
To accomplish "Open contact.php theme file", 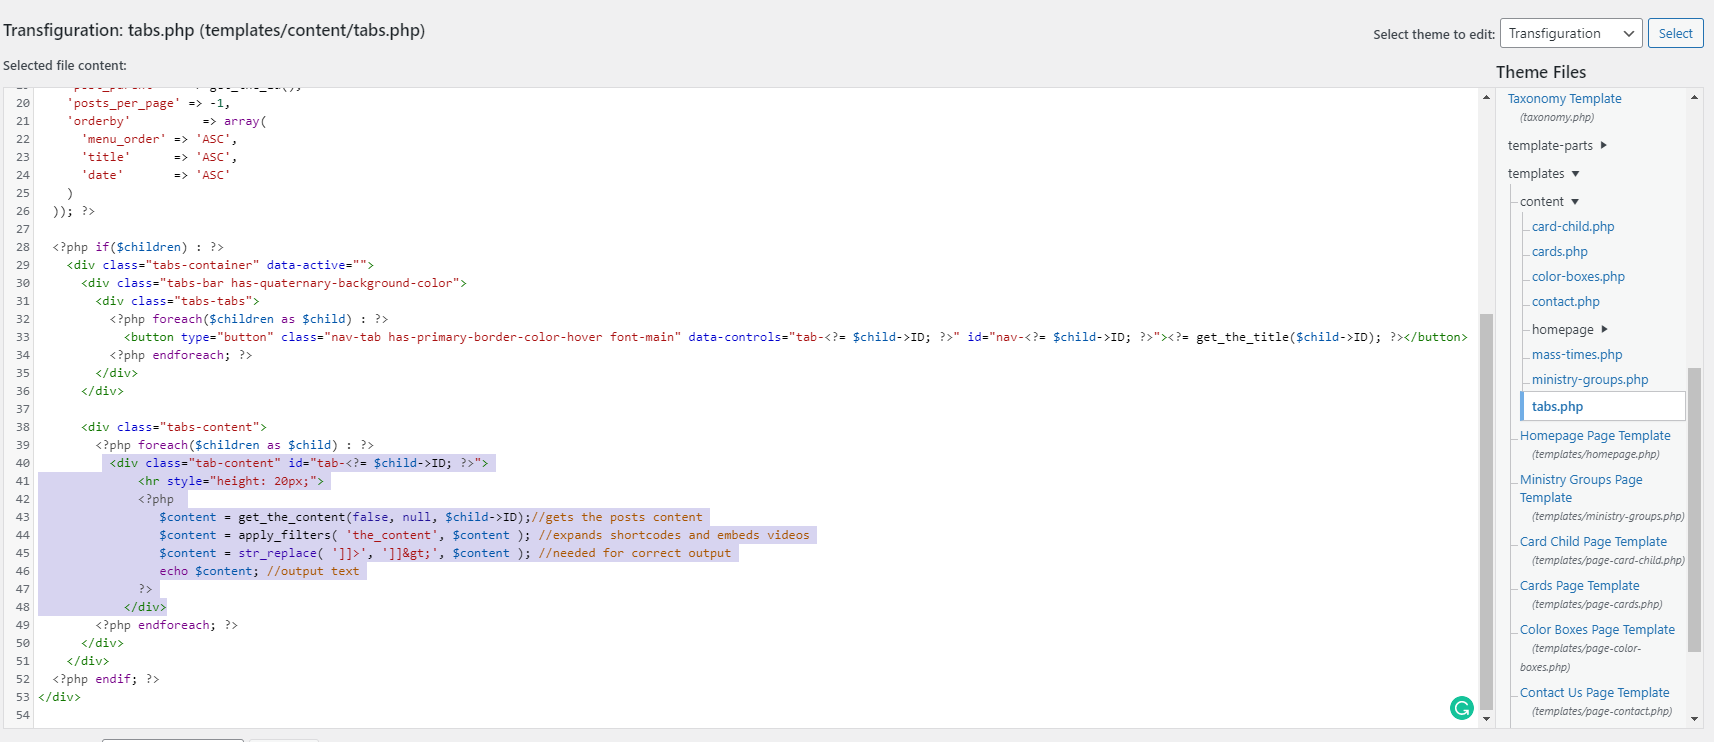I will (1565, 302).
